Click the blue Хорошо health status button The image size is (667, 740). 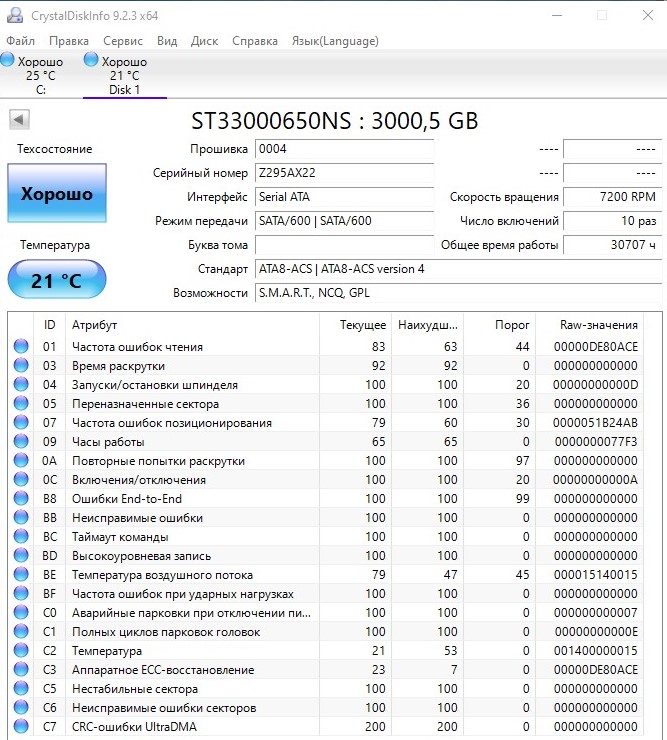pos(57,193)
